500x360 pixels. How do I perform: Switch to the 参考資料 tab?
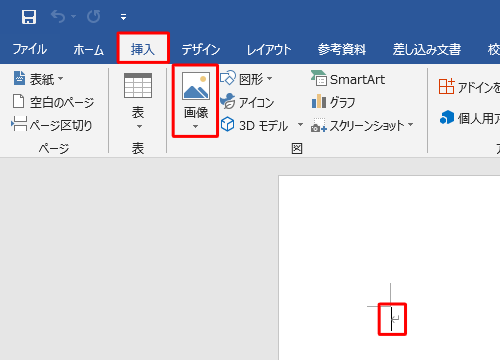click(342, 49)
